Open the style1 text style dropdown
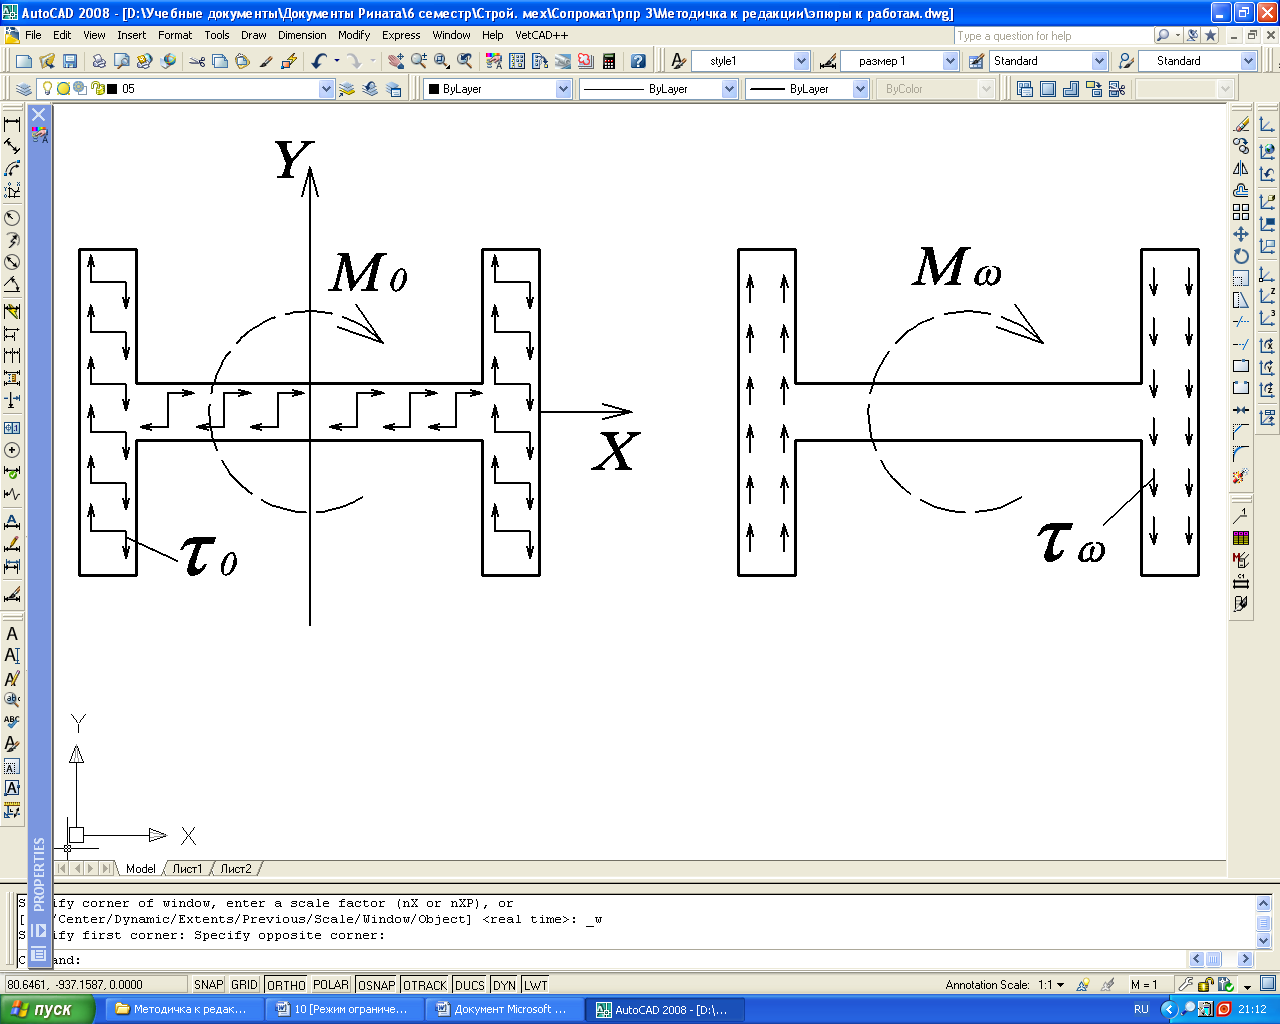 (801, 61)
